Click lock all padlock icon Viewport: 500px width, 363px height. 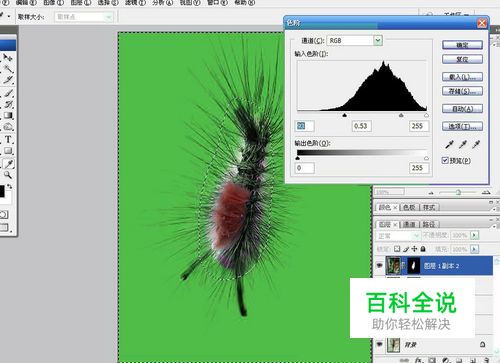click(x=423, y=249)
